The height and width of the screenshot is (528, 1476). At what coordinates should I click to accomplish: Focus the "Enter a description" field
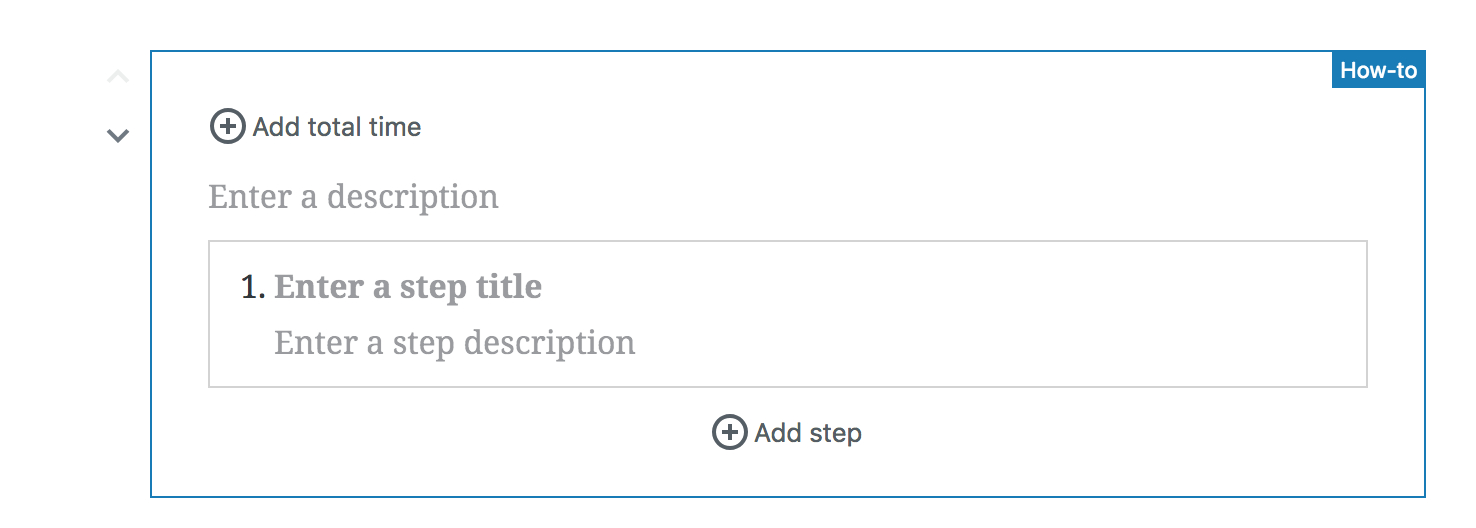(x=353, y=197)
